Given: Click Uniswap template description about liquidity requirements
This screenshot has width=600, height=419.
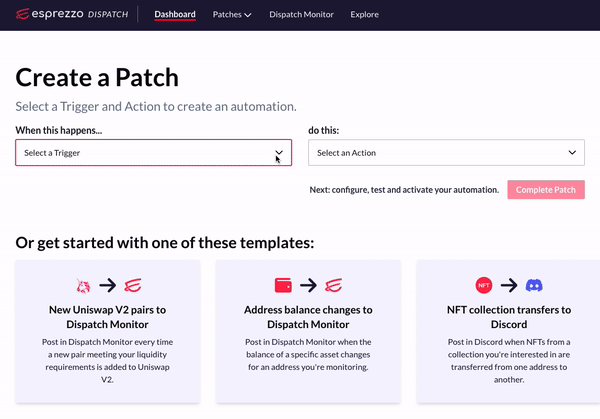Looking at the screenshot, I should 108,360.
